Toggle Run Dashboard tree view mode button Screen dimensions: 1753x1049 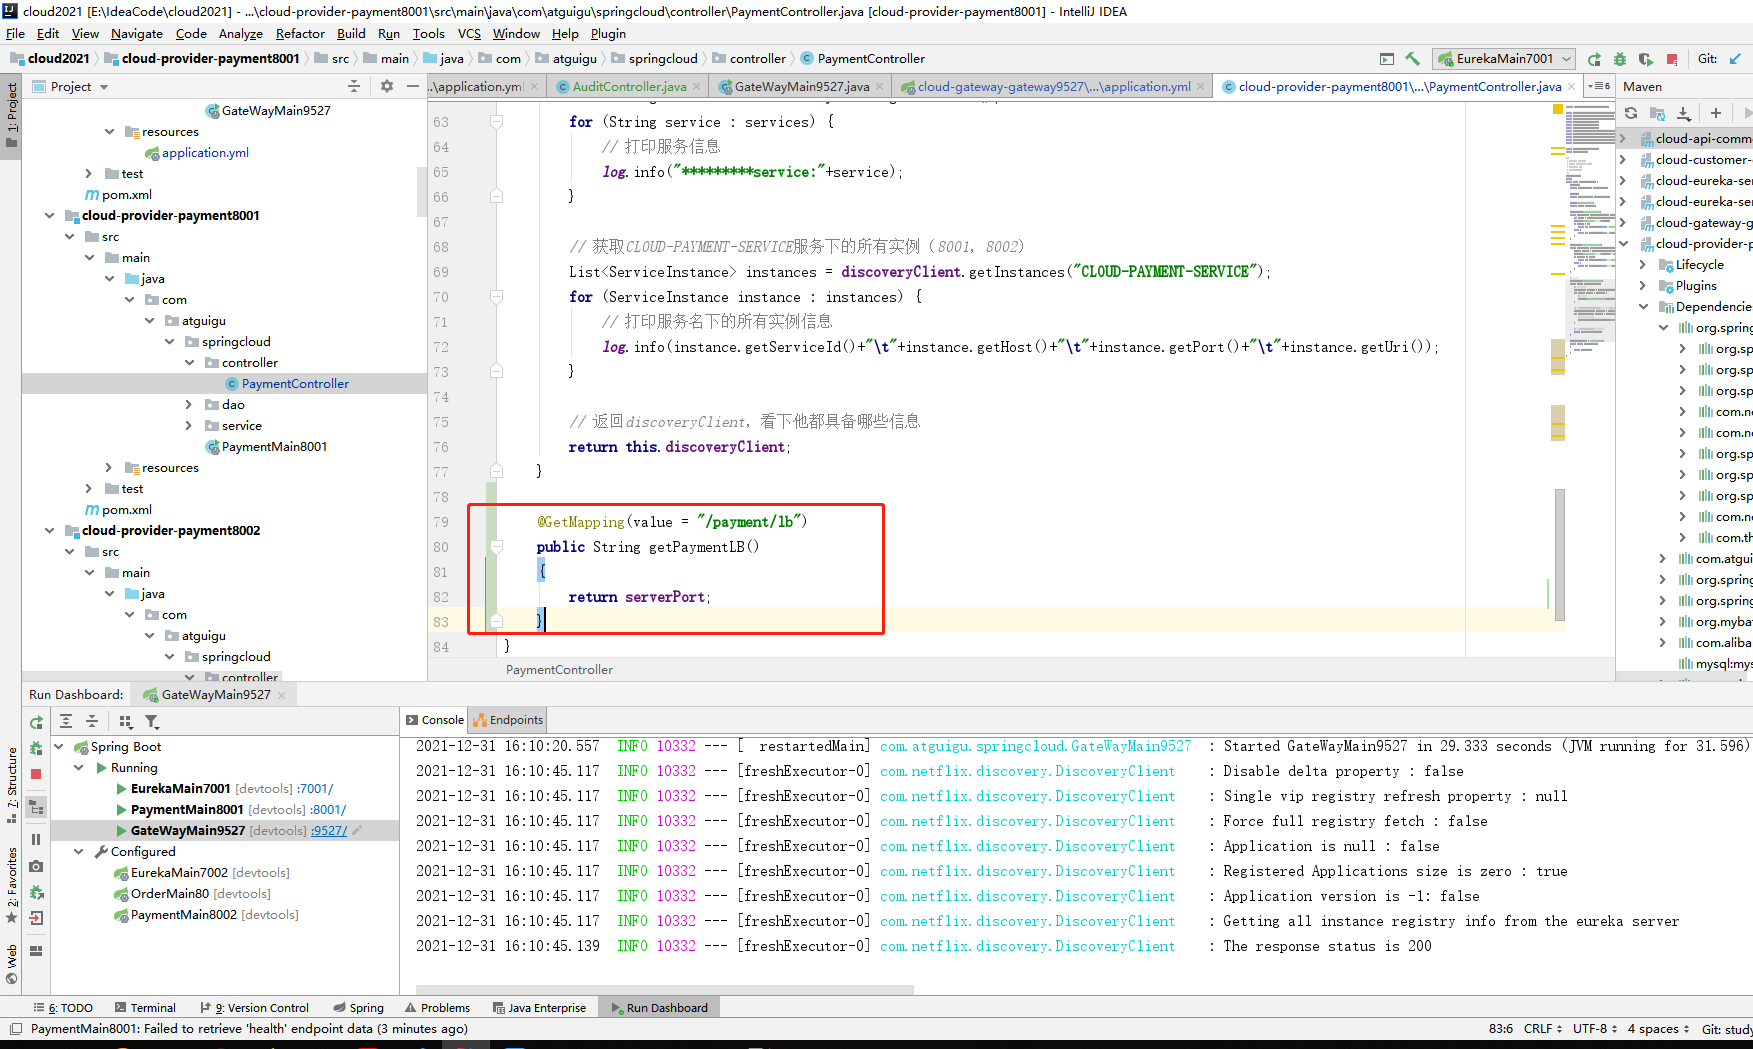tap(36, 807)
